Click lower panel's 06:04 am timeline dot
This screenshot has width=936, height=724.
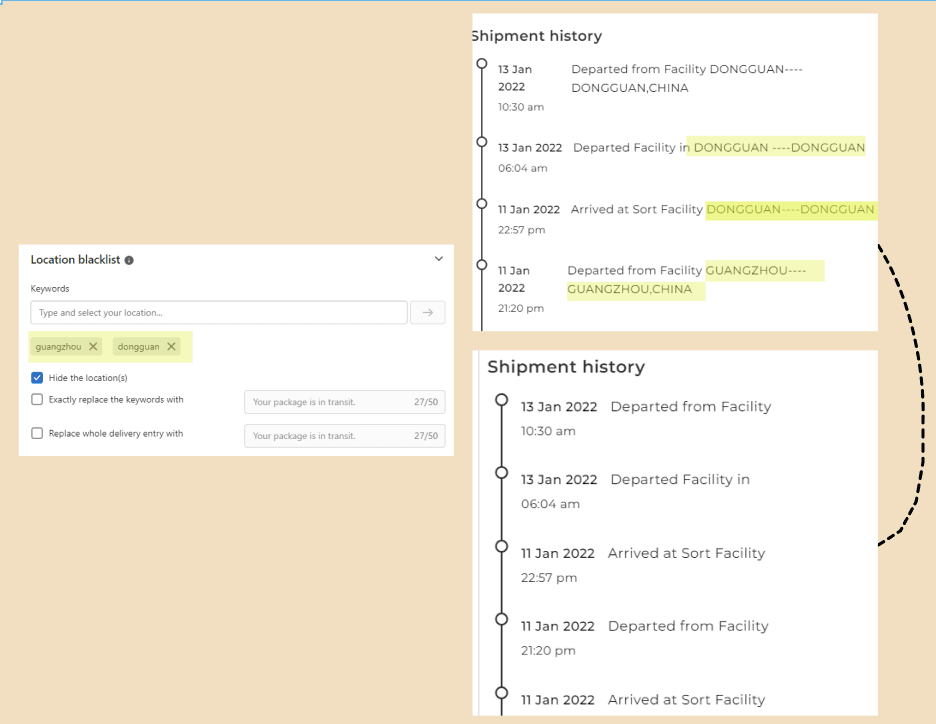point(502,473)
